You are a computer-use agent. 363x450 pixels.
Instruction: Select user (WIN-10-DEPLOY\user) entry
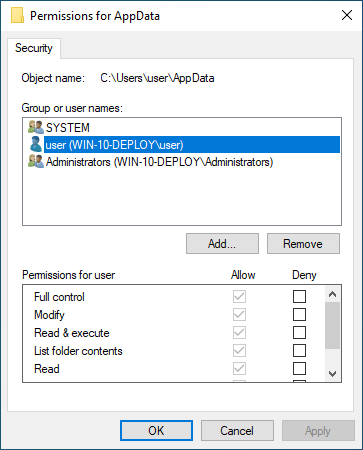point(192,145)
